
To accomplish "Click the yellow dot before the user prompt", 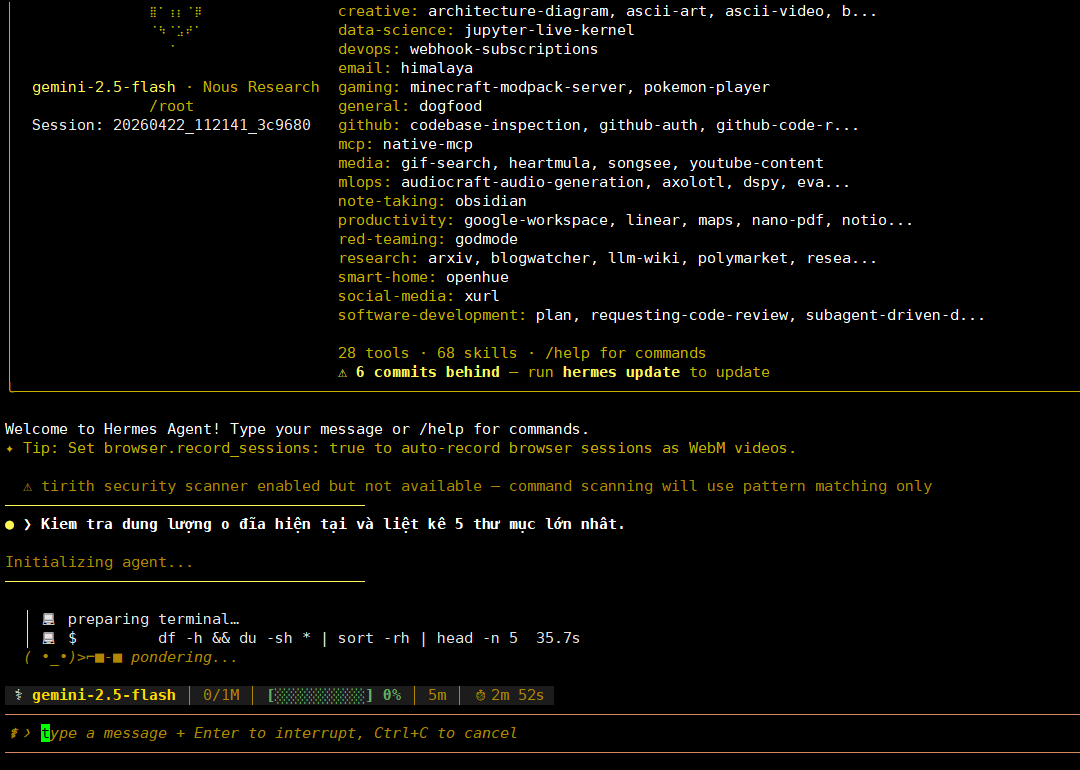I will pyautogui.click(x=10, y=524).
